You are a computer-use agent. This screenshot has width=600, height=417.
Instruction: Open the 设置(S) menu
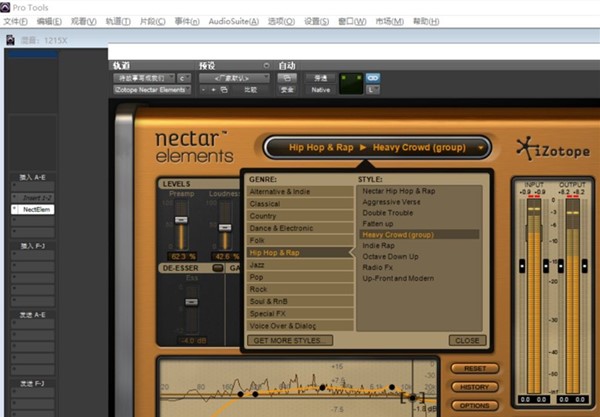316,21
